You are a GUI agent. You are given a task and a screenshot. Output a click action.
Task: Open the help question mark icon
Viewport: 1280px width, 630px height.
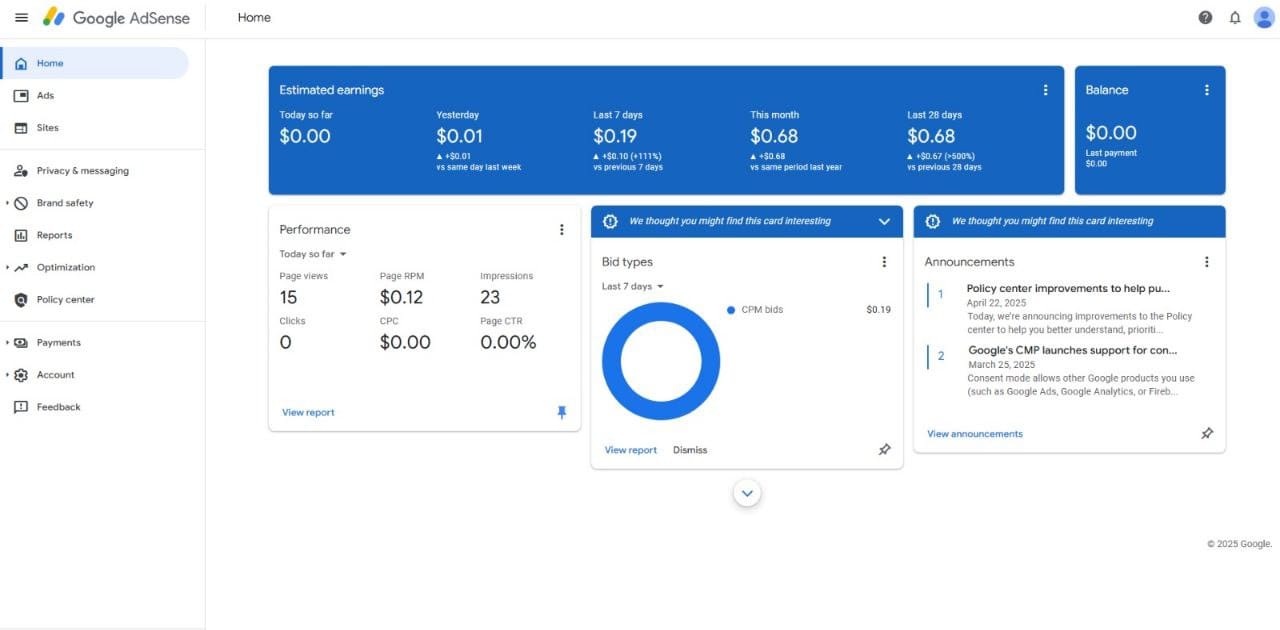[x=1205, y=18]
